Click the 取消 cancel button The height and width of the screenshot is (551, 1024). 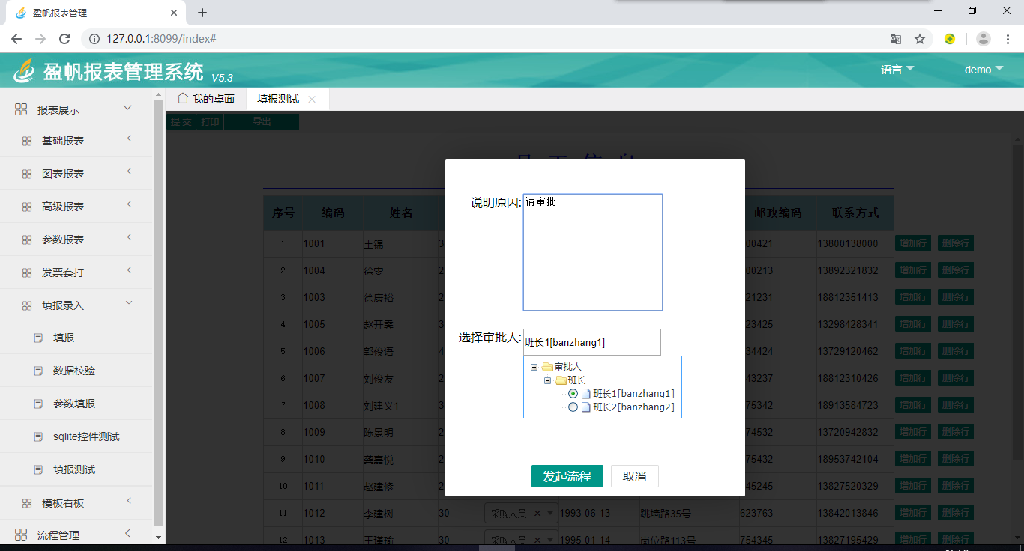click(634, 476)
